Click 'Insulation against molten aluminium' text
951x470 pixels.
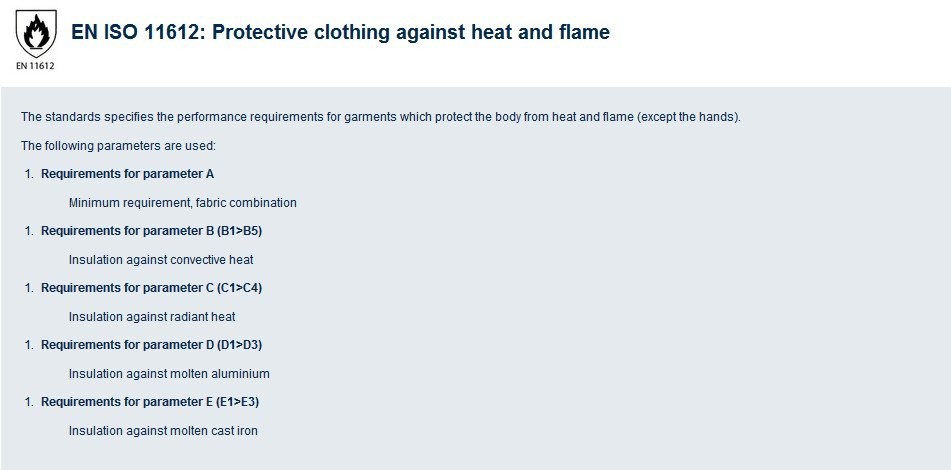(x=169, y=374)
